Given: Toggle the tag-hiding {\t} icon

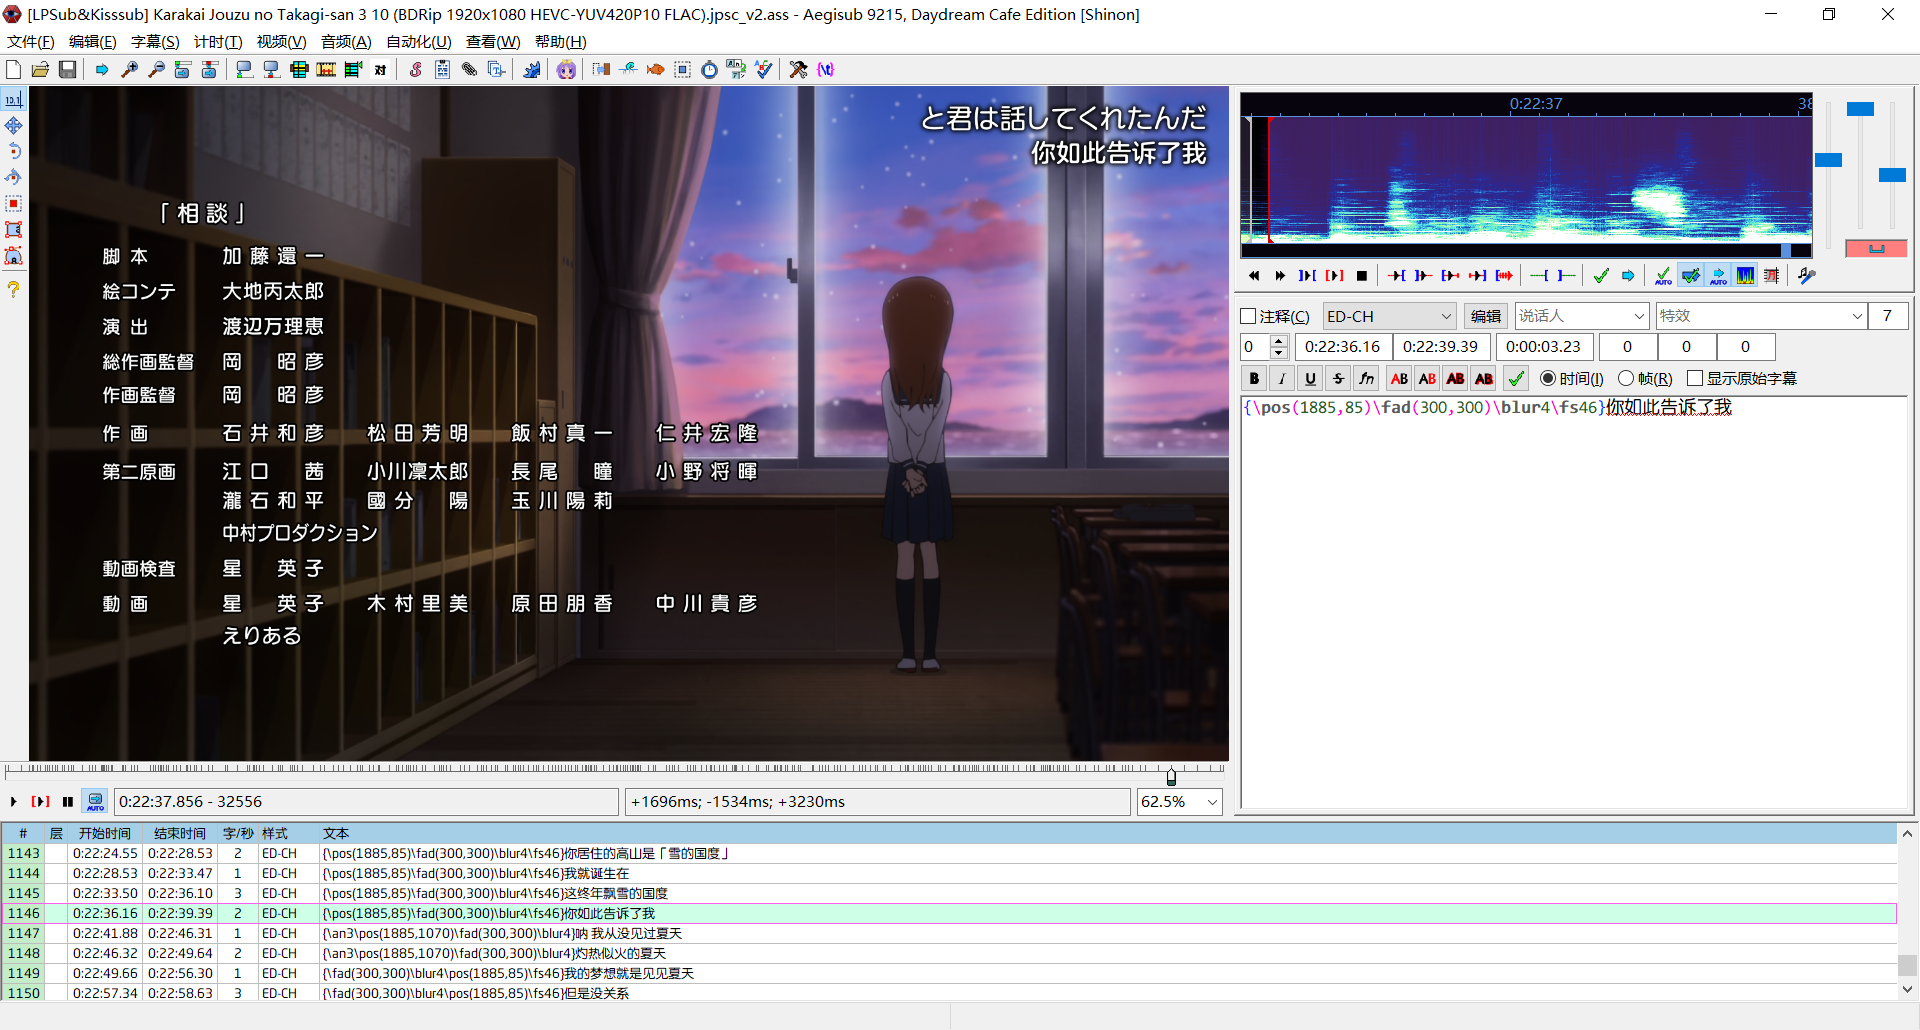Looking at the screenshot, I should click(x=825, y=69).
